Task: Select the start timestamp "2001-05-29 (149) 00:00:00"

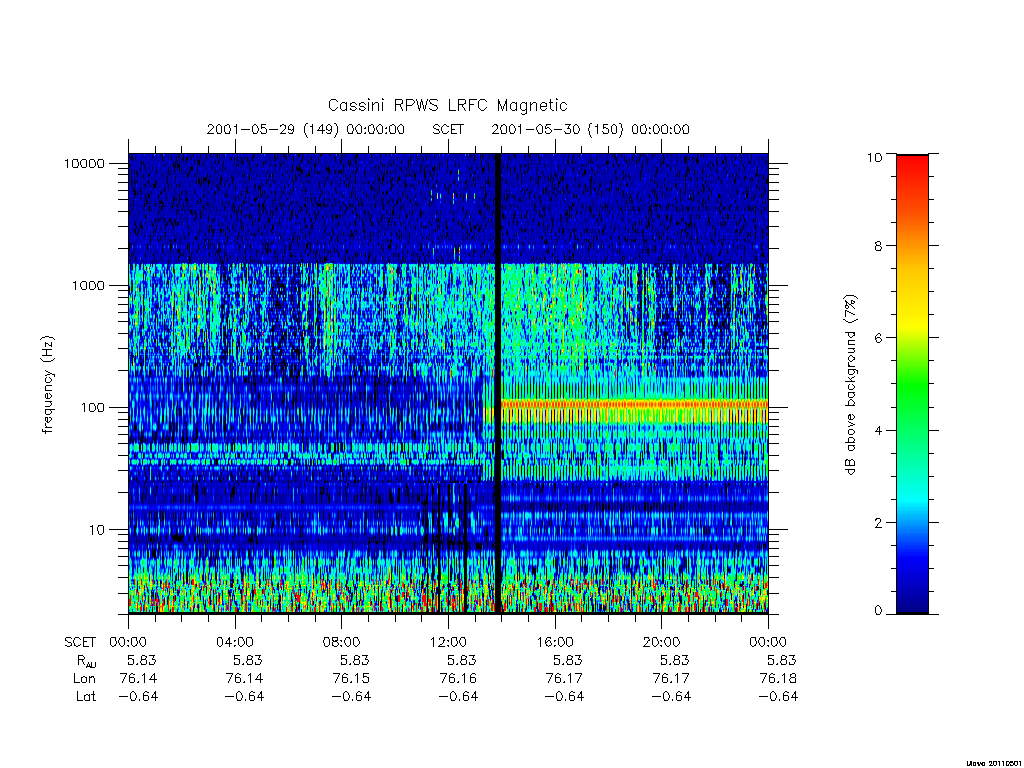Action: coord(305,129)
